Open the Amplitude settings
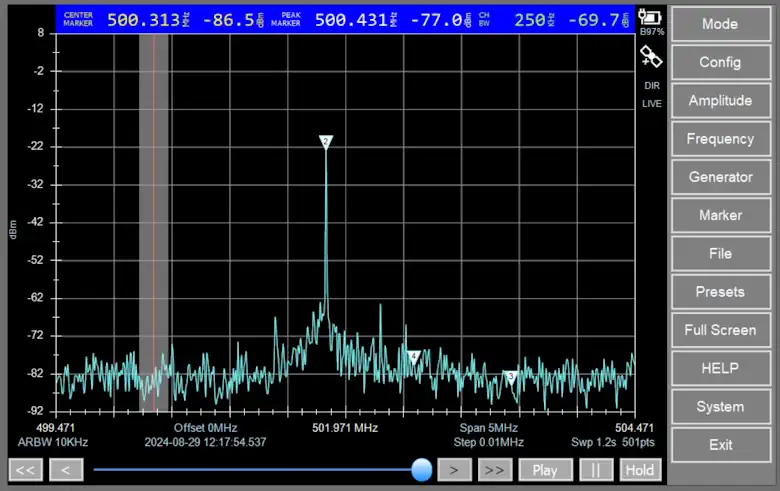 click(x=720, y=100)
